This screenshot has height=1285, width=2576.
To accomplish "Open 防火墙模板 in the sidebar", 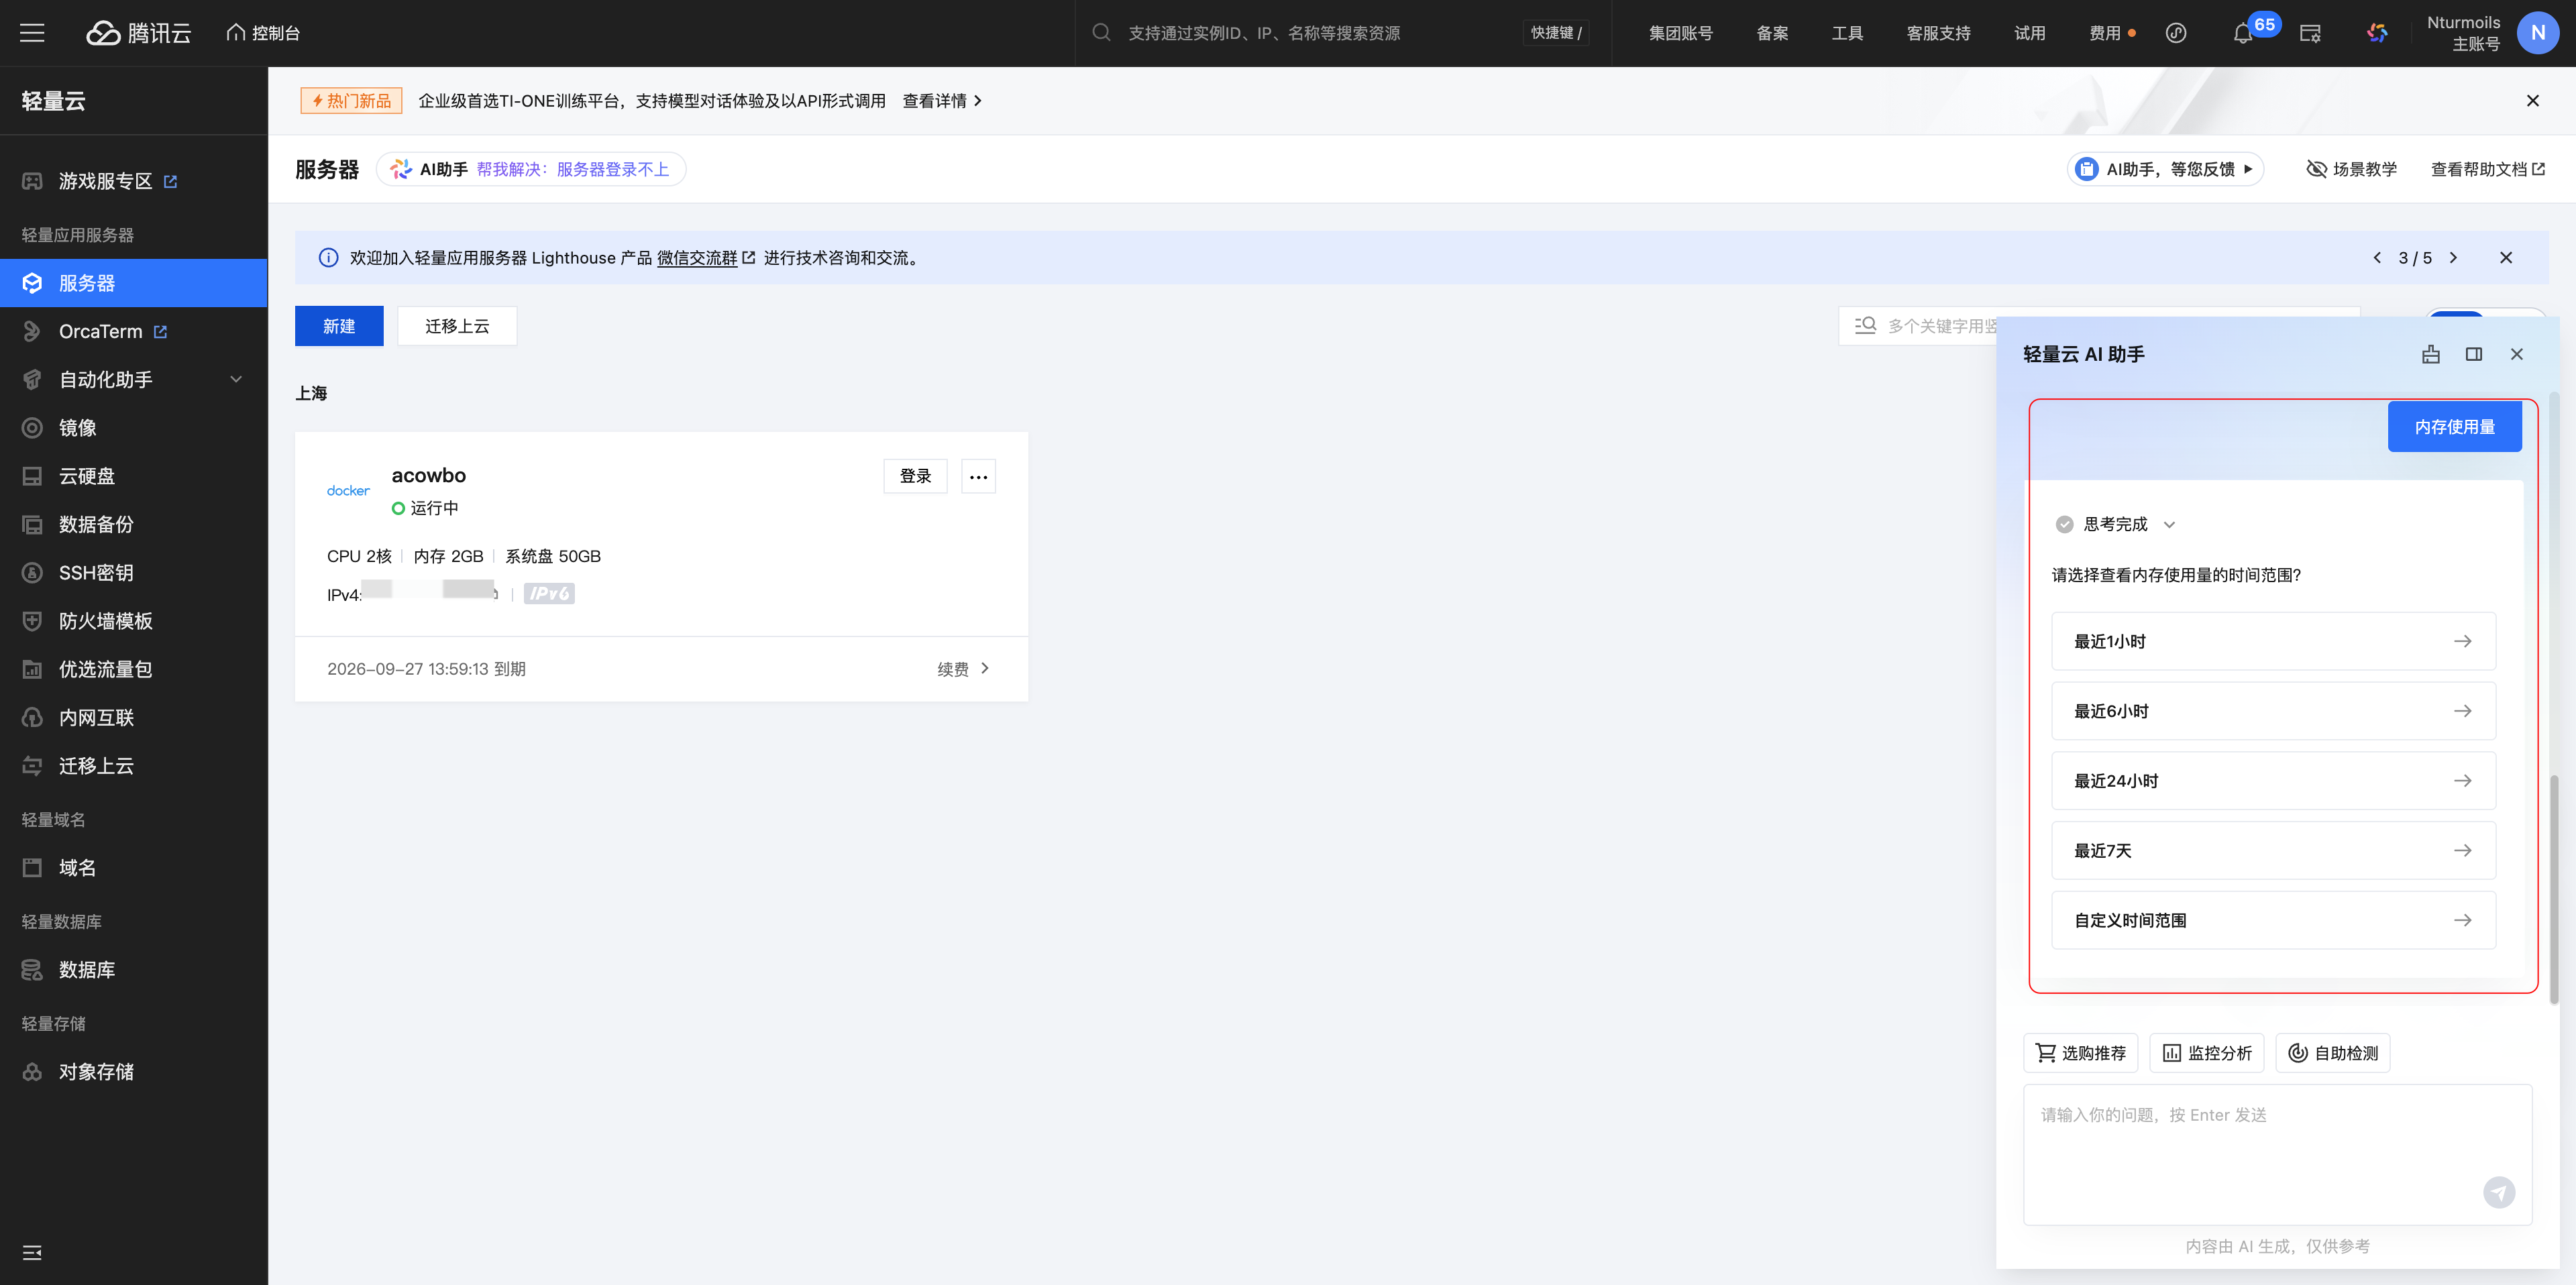I will (105, 621).
